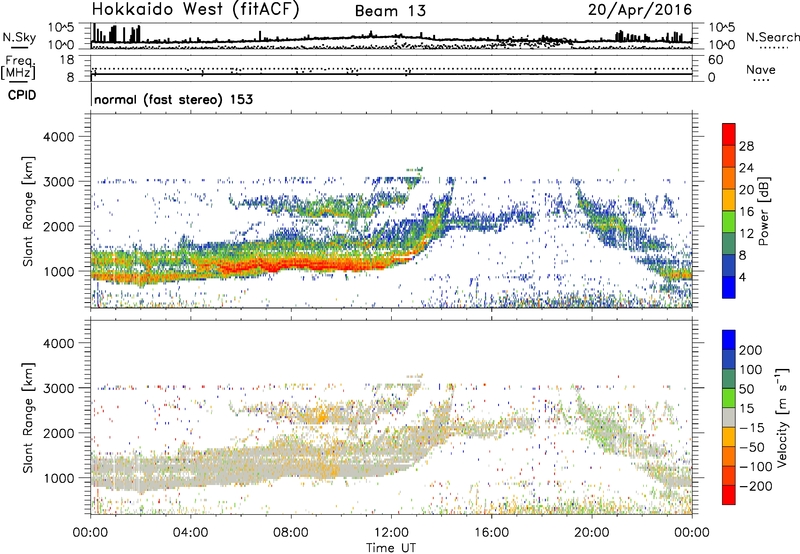Click the sky noise trace in top panel
This screenshot has width=800, height=554.
(x=391, y=37)
